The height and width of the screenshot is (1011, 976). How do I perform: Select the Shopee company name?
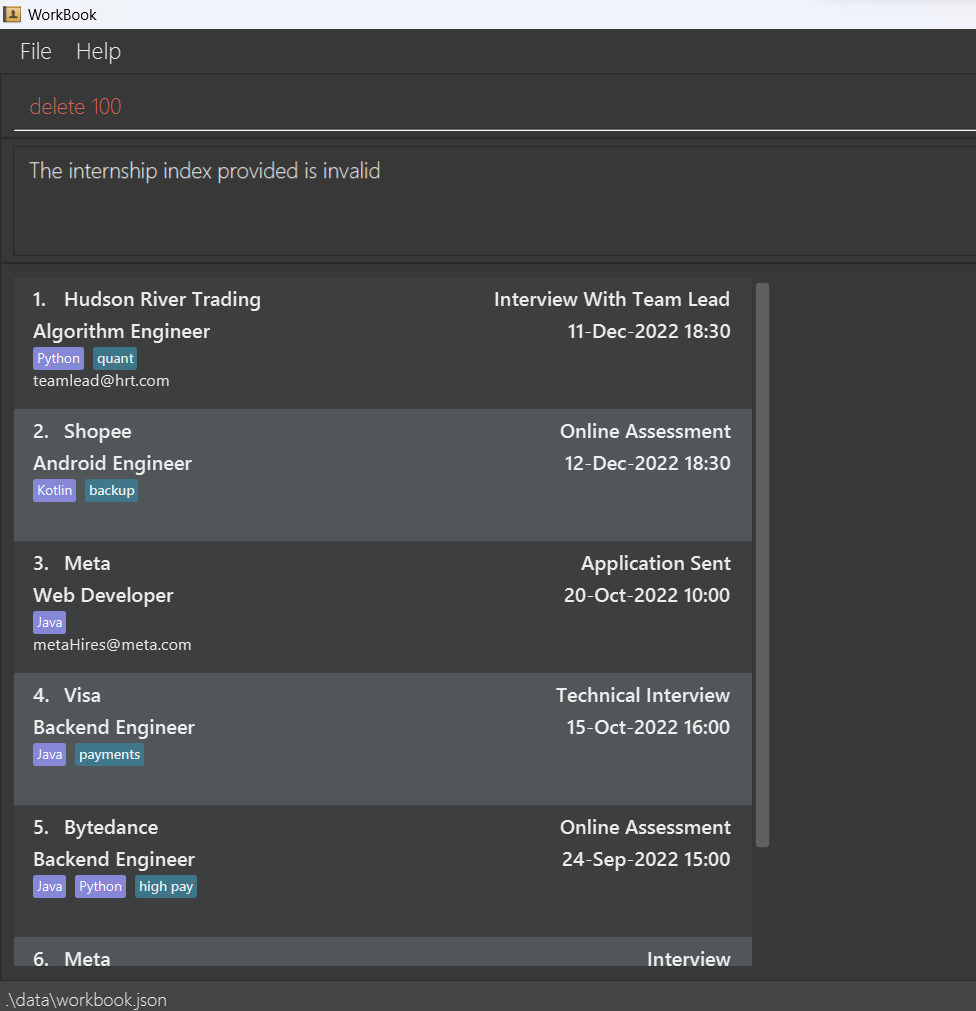97,431
